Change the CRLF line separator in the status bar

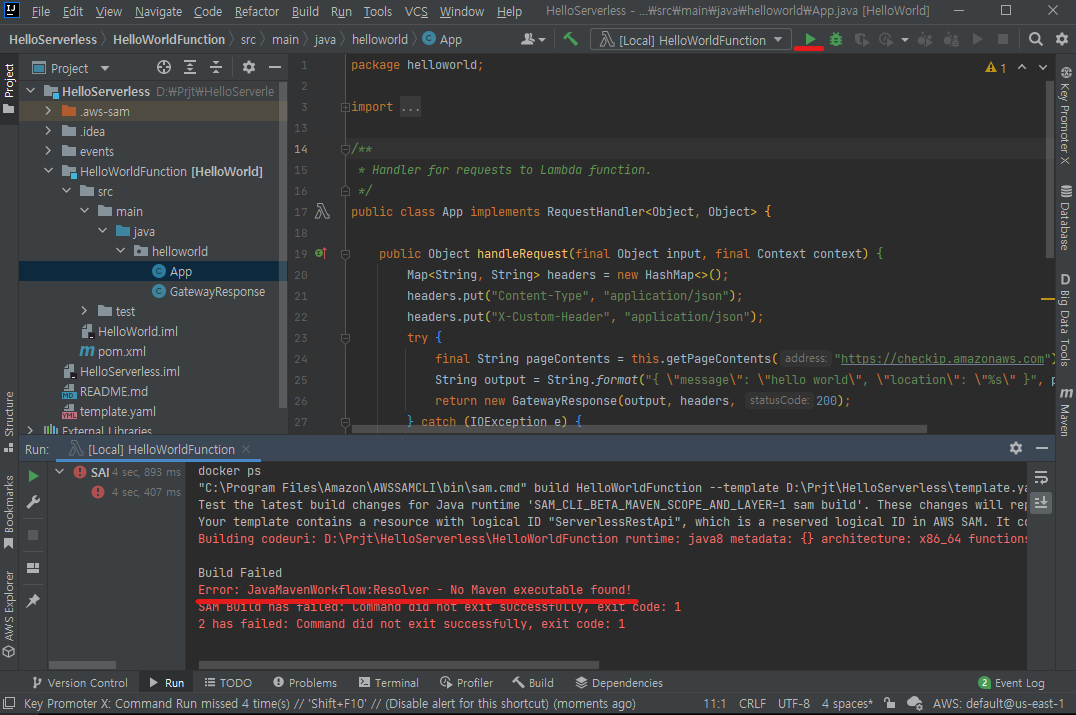point(752,703)
